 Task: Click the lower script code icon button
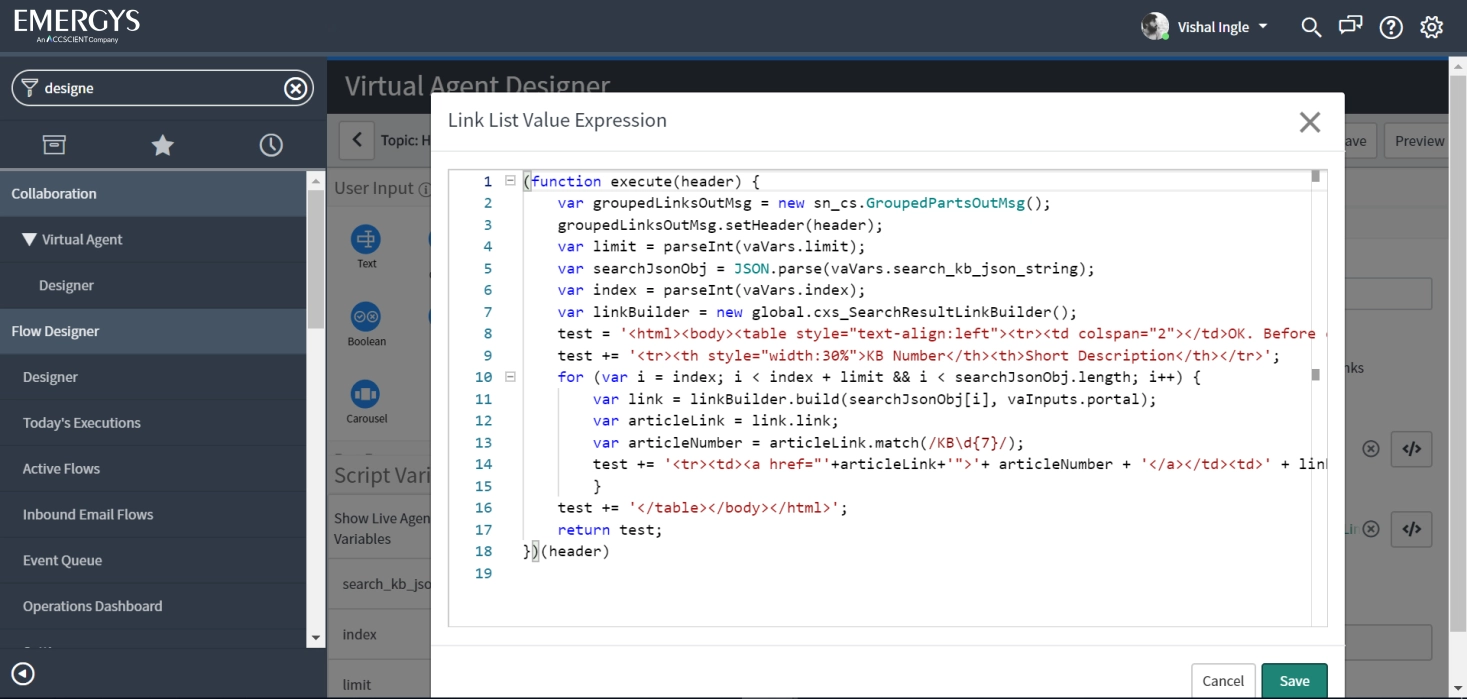tap(1411, 529)
